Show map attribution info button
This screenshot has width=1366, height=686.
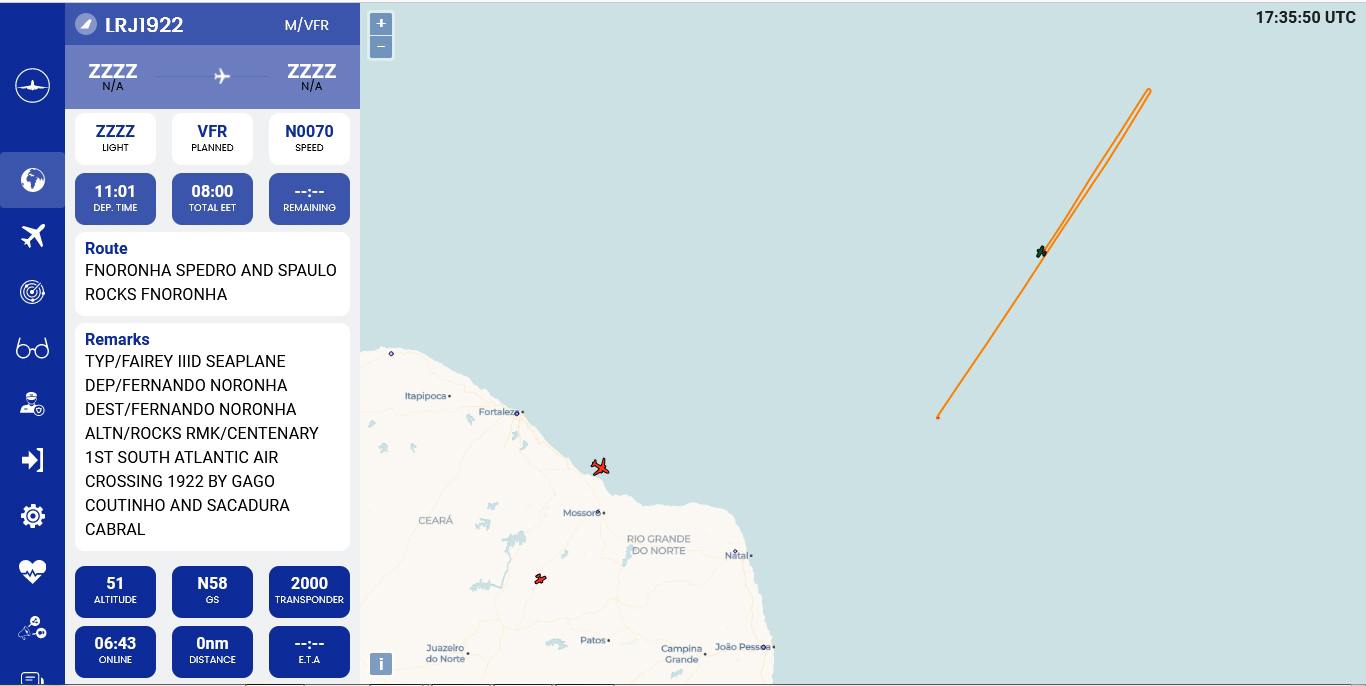[381, 664]
